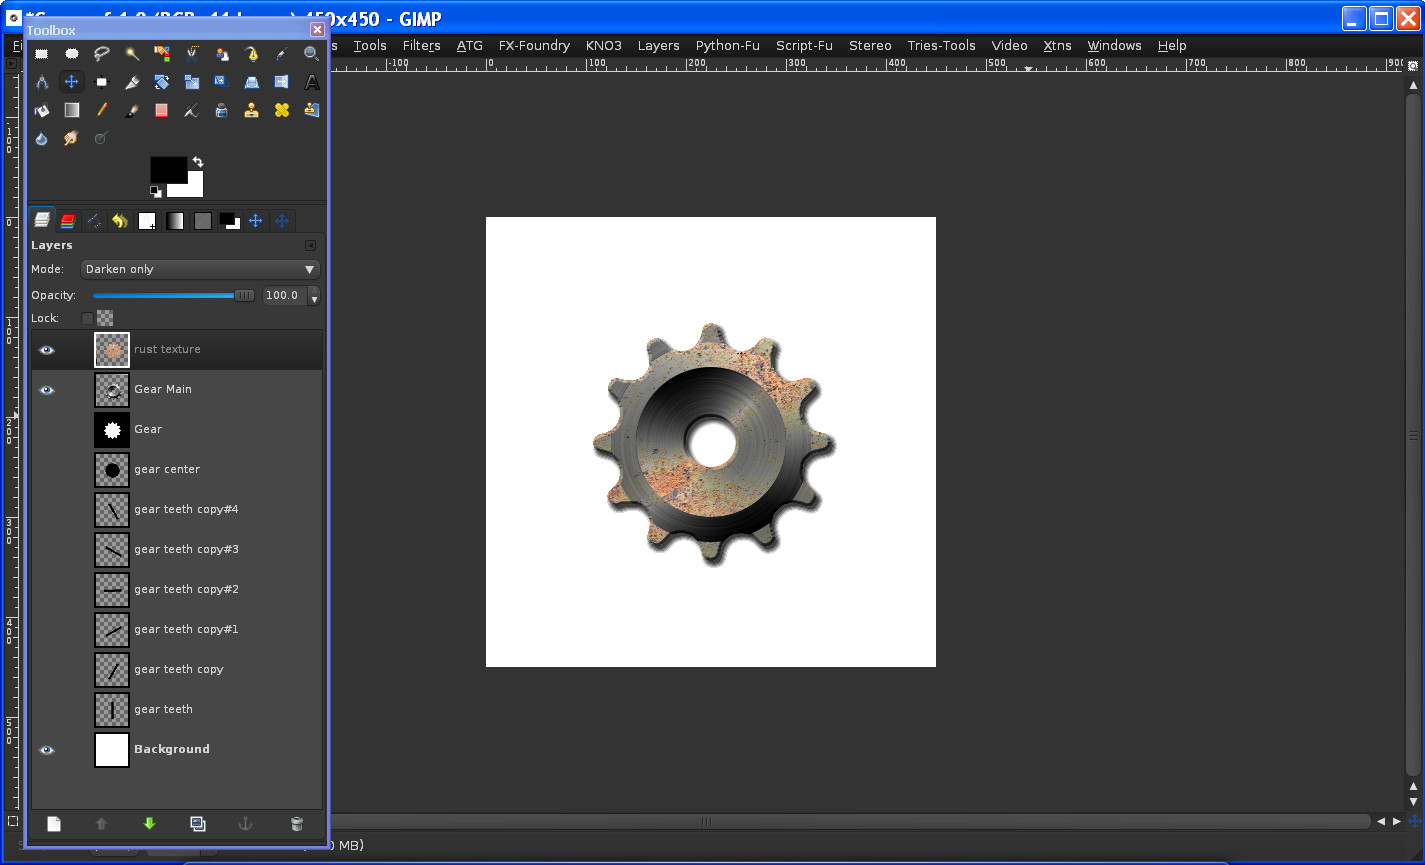Viewport: 1425px width, 865px height.
Task: Pick the Smudge tool
Action: point(71,138)
